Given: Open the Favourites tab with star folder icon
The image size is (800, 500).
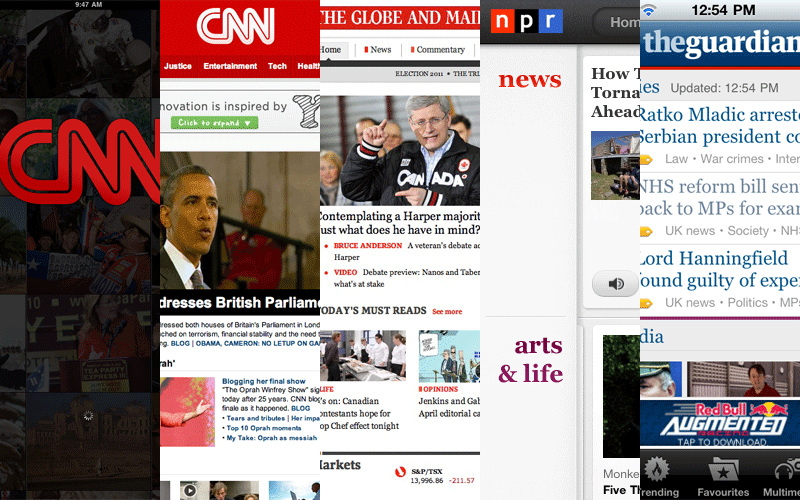Looking at the screenshot, I should tap(723, 475).
